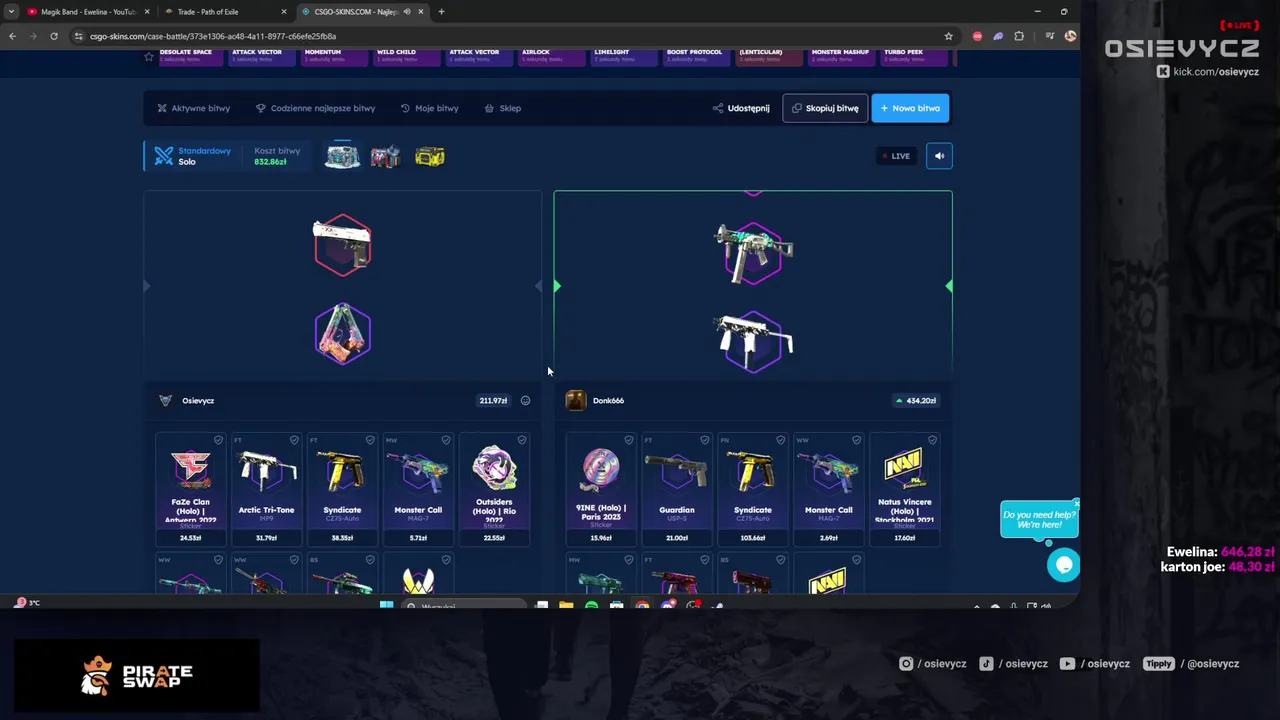
Task: Open Spotify from the taskbar
Action: [x=591, y=605]
